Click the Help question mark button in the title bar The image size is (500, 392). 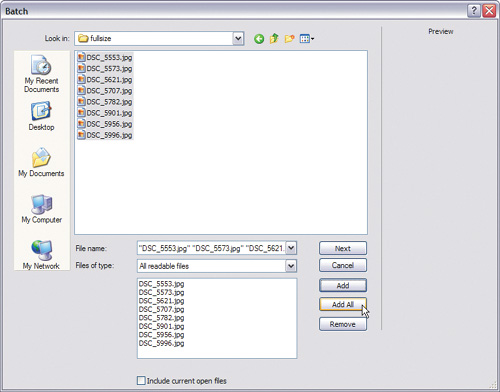click(x=474, y=11)
